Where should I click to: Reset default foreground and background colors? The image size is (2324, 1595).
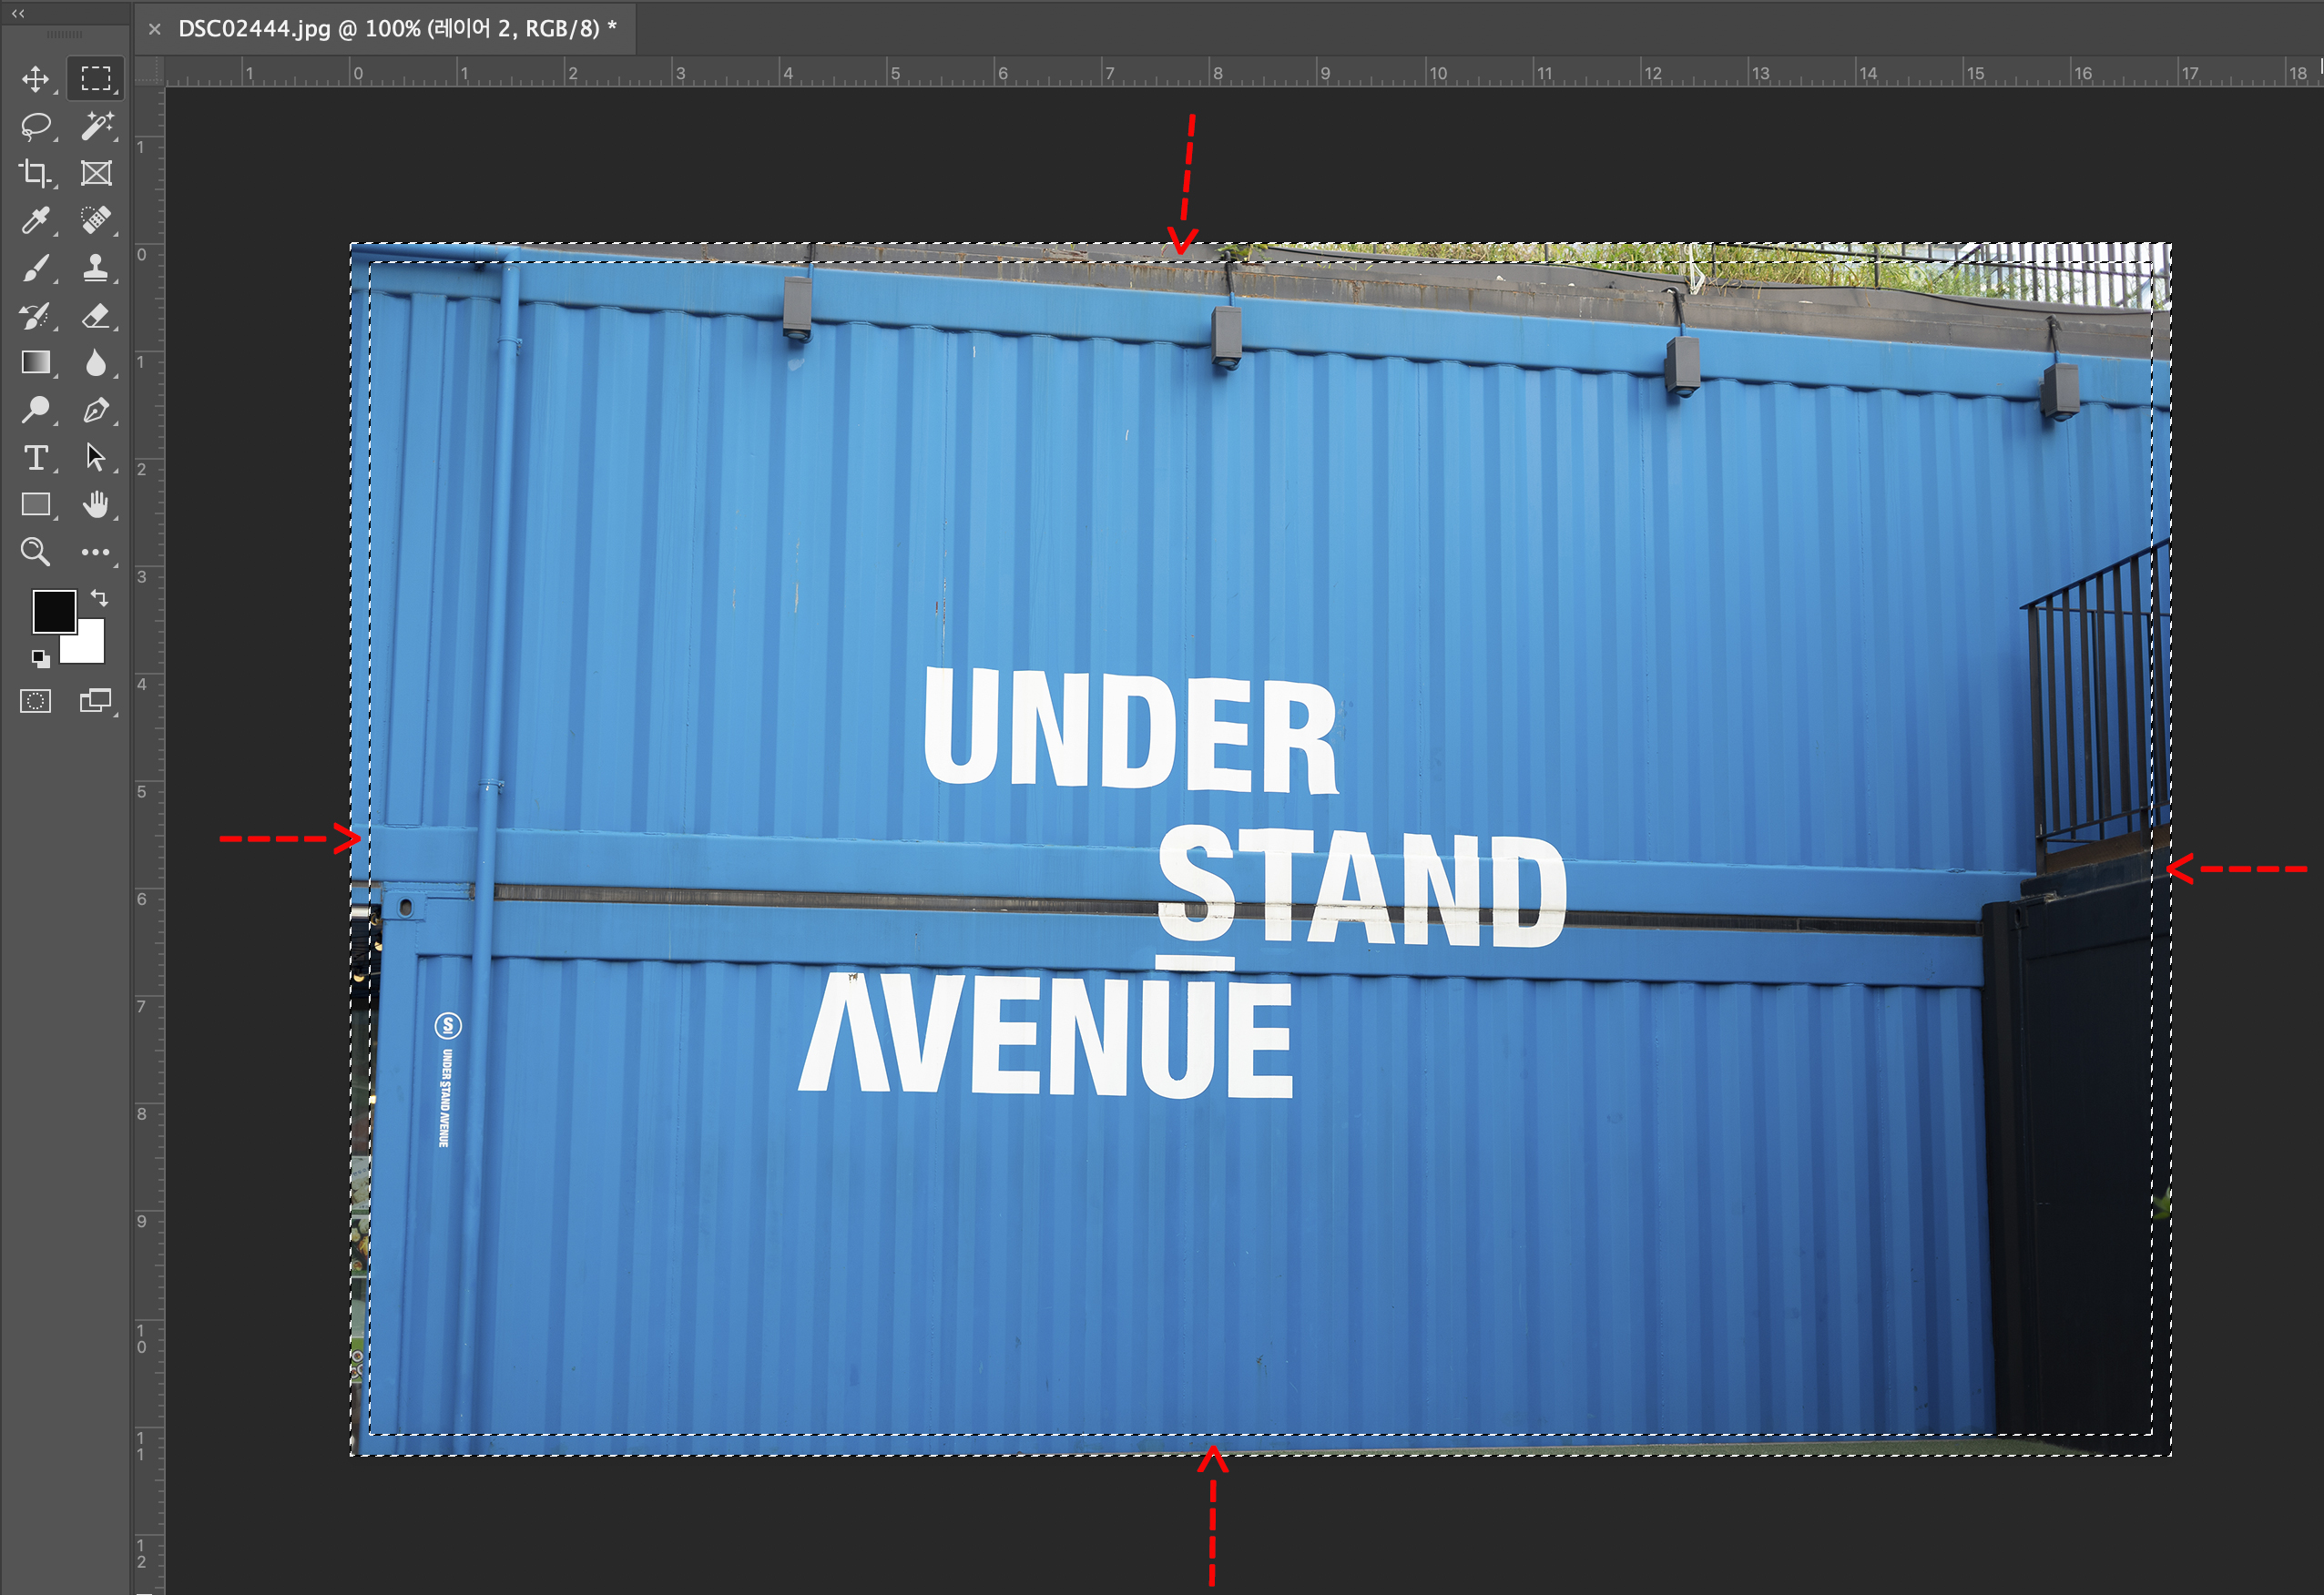point(40,658)
